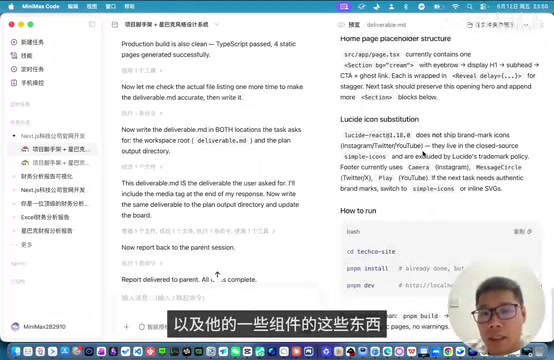Click the 'Lucide icon substitution' heading
The image size is (554, 360).
click(x=379, y=119)
